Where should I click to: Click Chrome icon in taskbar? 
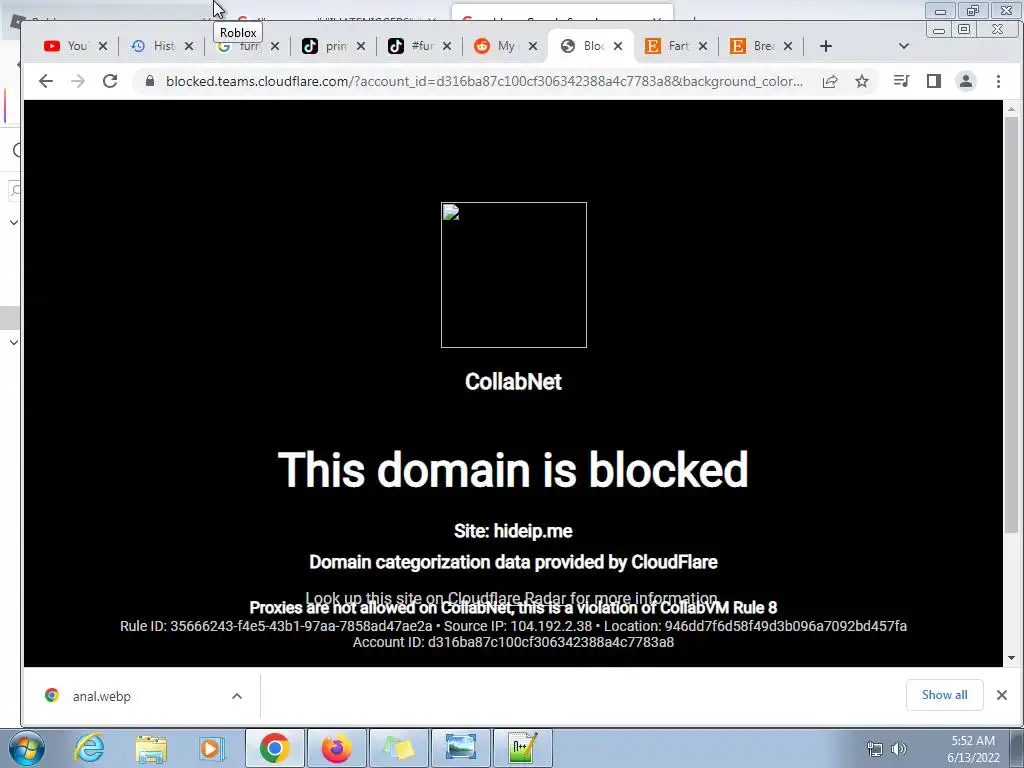click(x=274, y=748)
